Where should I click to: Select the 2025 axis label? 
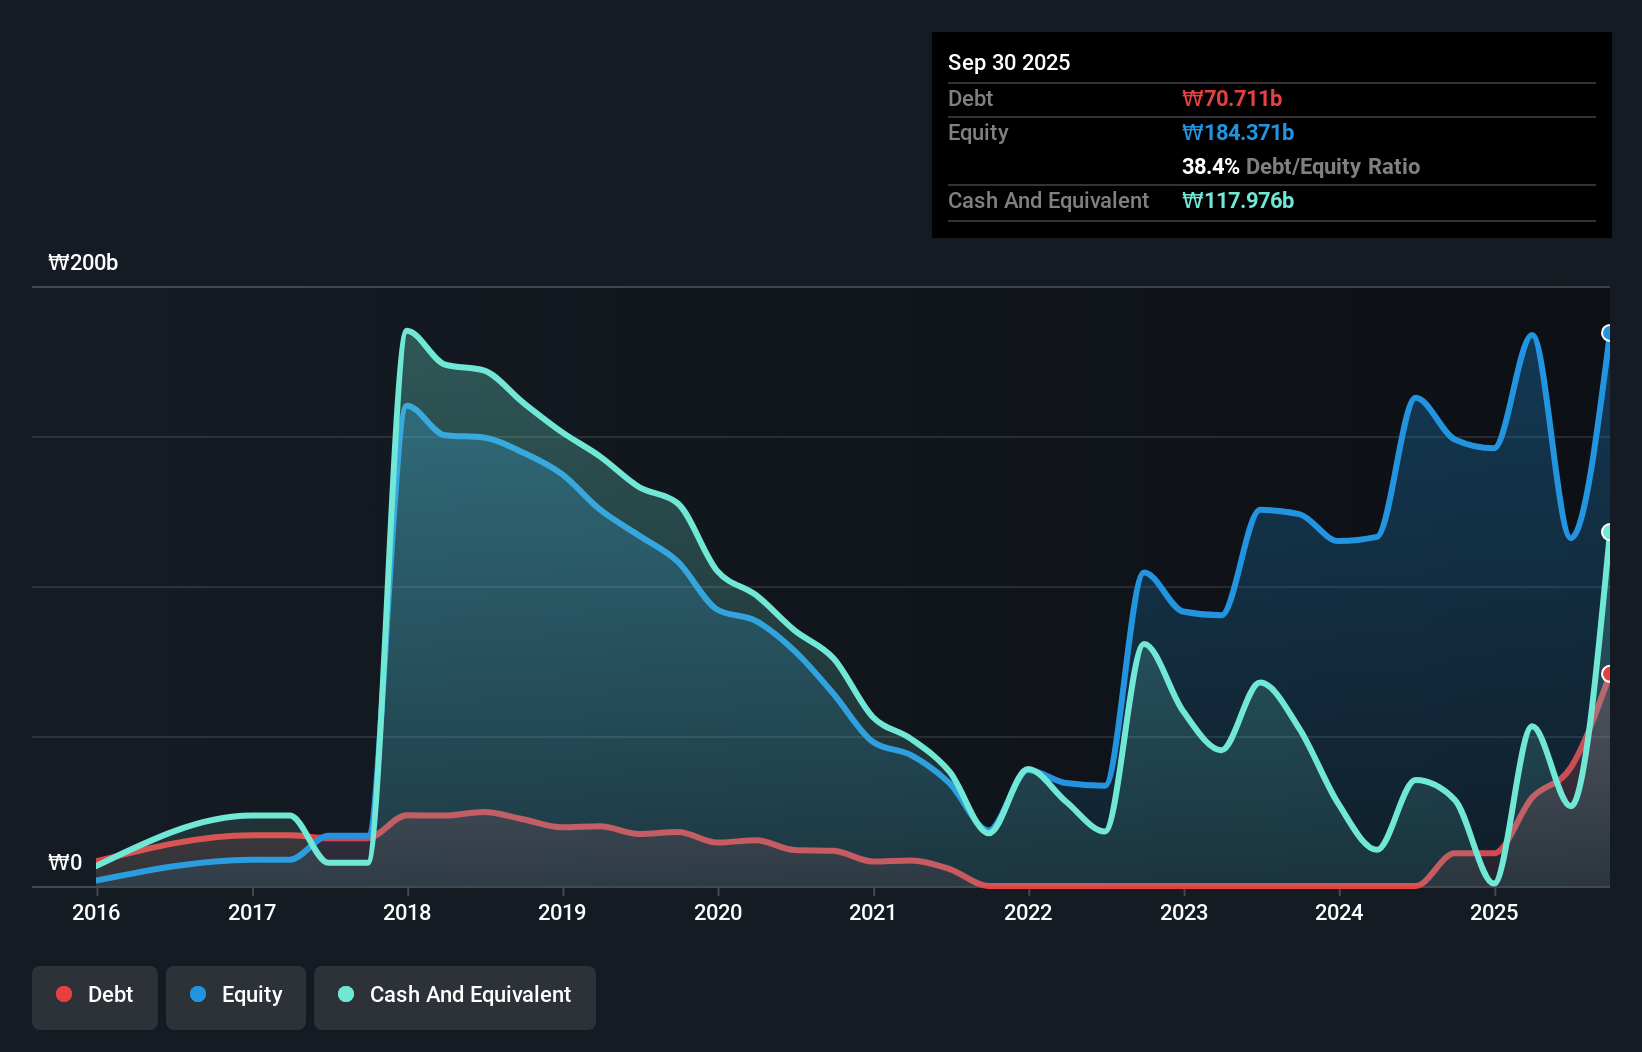point(1496,912)
